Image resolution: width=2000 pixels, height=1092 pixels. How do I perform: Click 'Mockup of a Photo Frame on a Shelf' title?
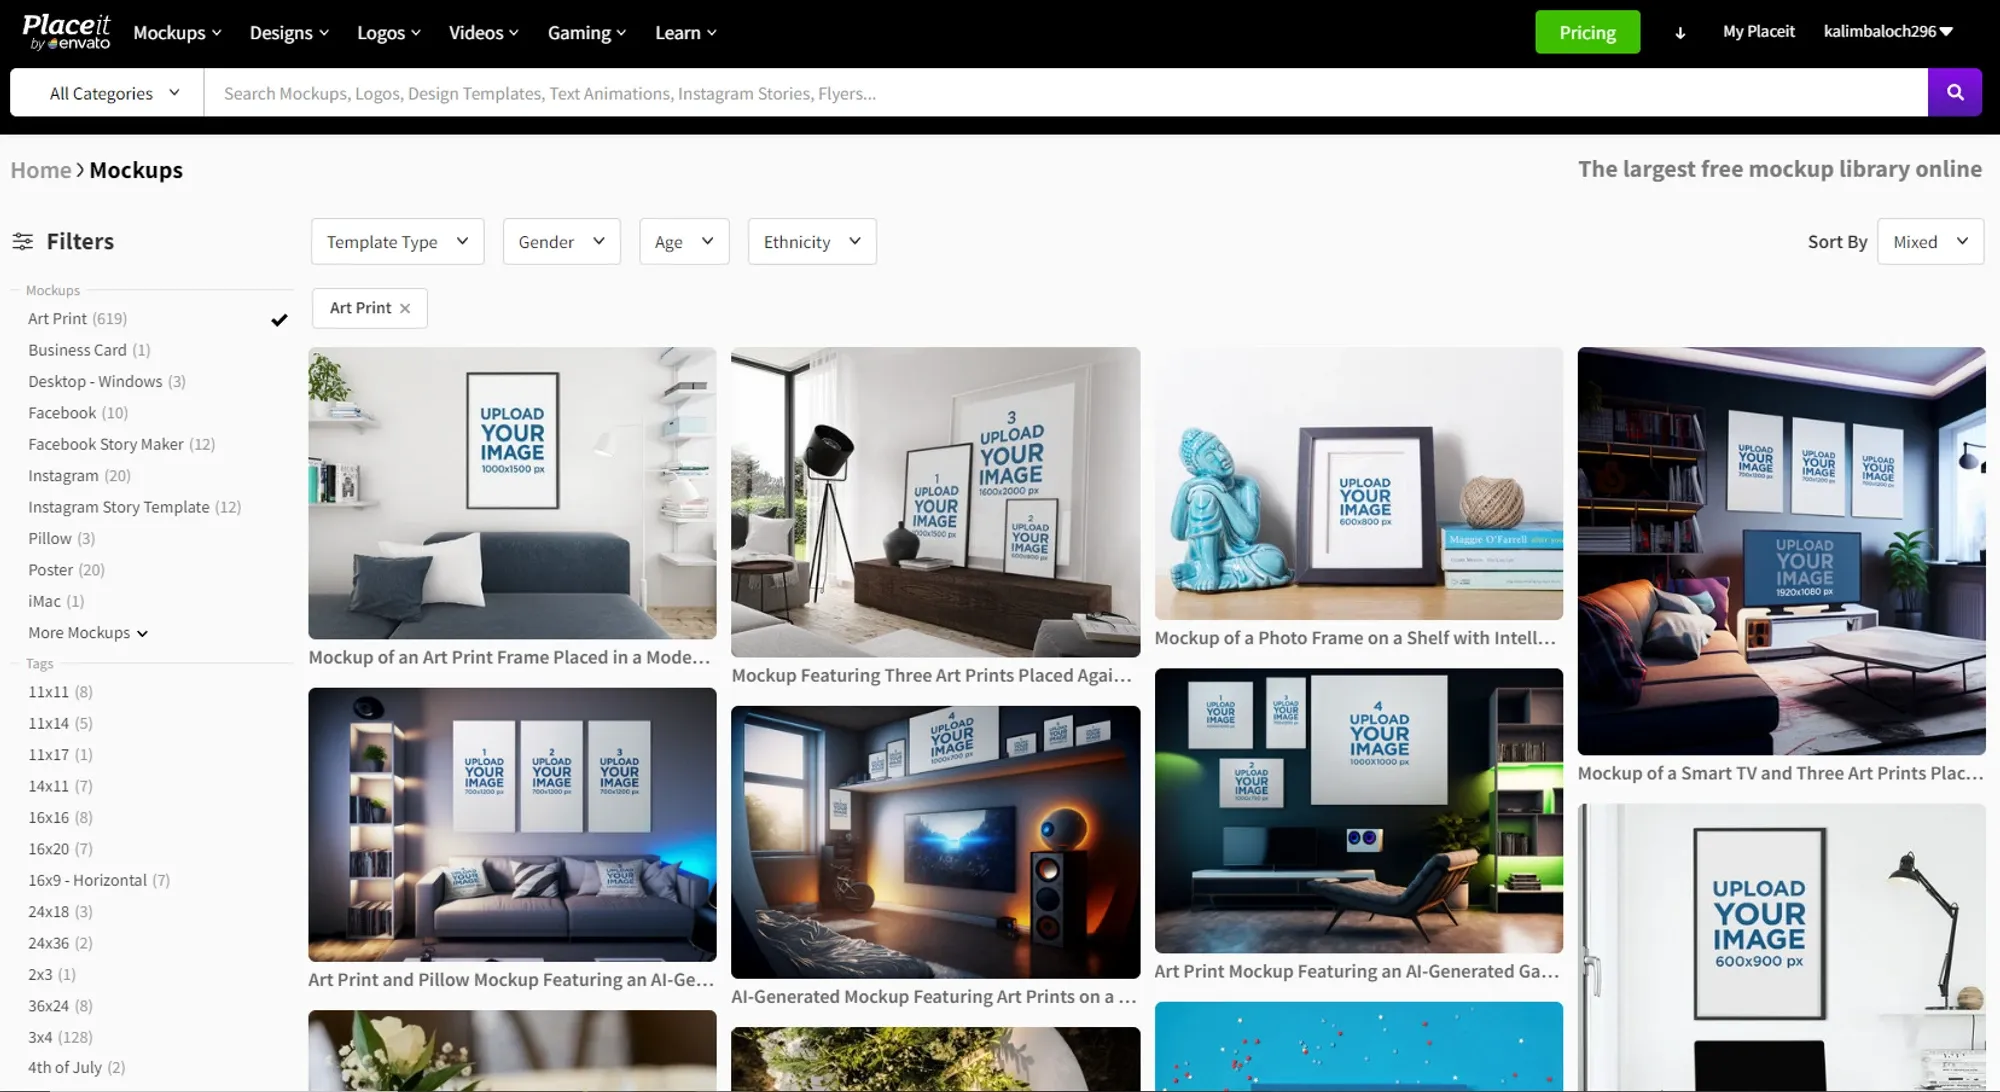pos(1355,638)
